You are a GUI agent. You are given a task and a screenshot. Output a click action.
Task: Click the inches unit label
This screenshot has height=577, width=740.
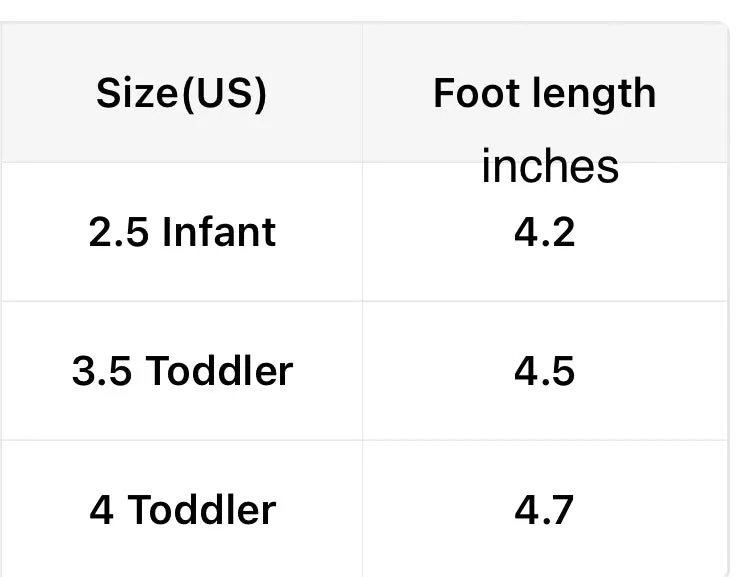(x=549, y=166)
